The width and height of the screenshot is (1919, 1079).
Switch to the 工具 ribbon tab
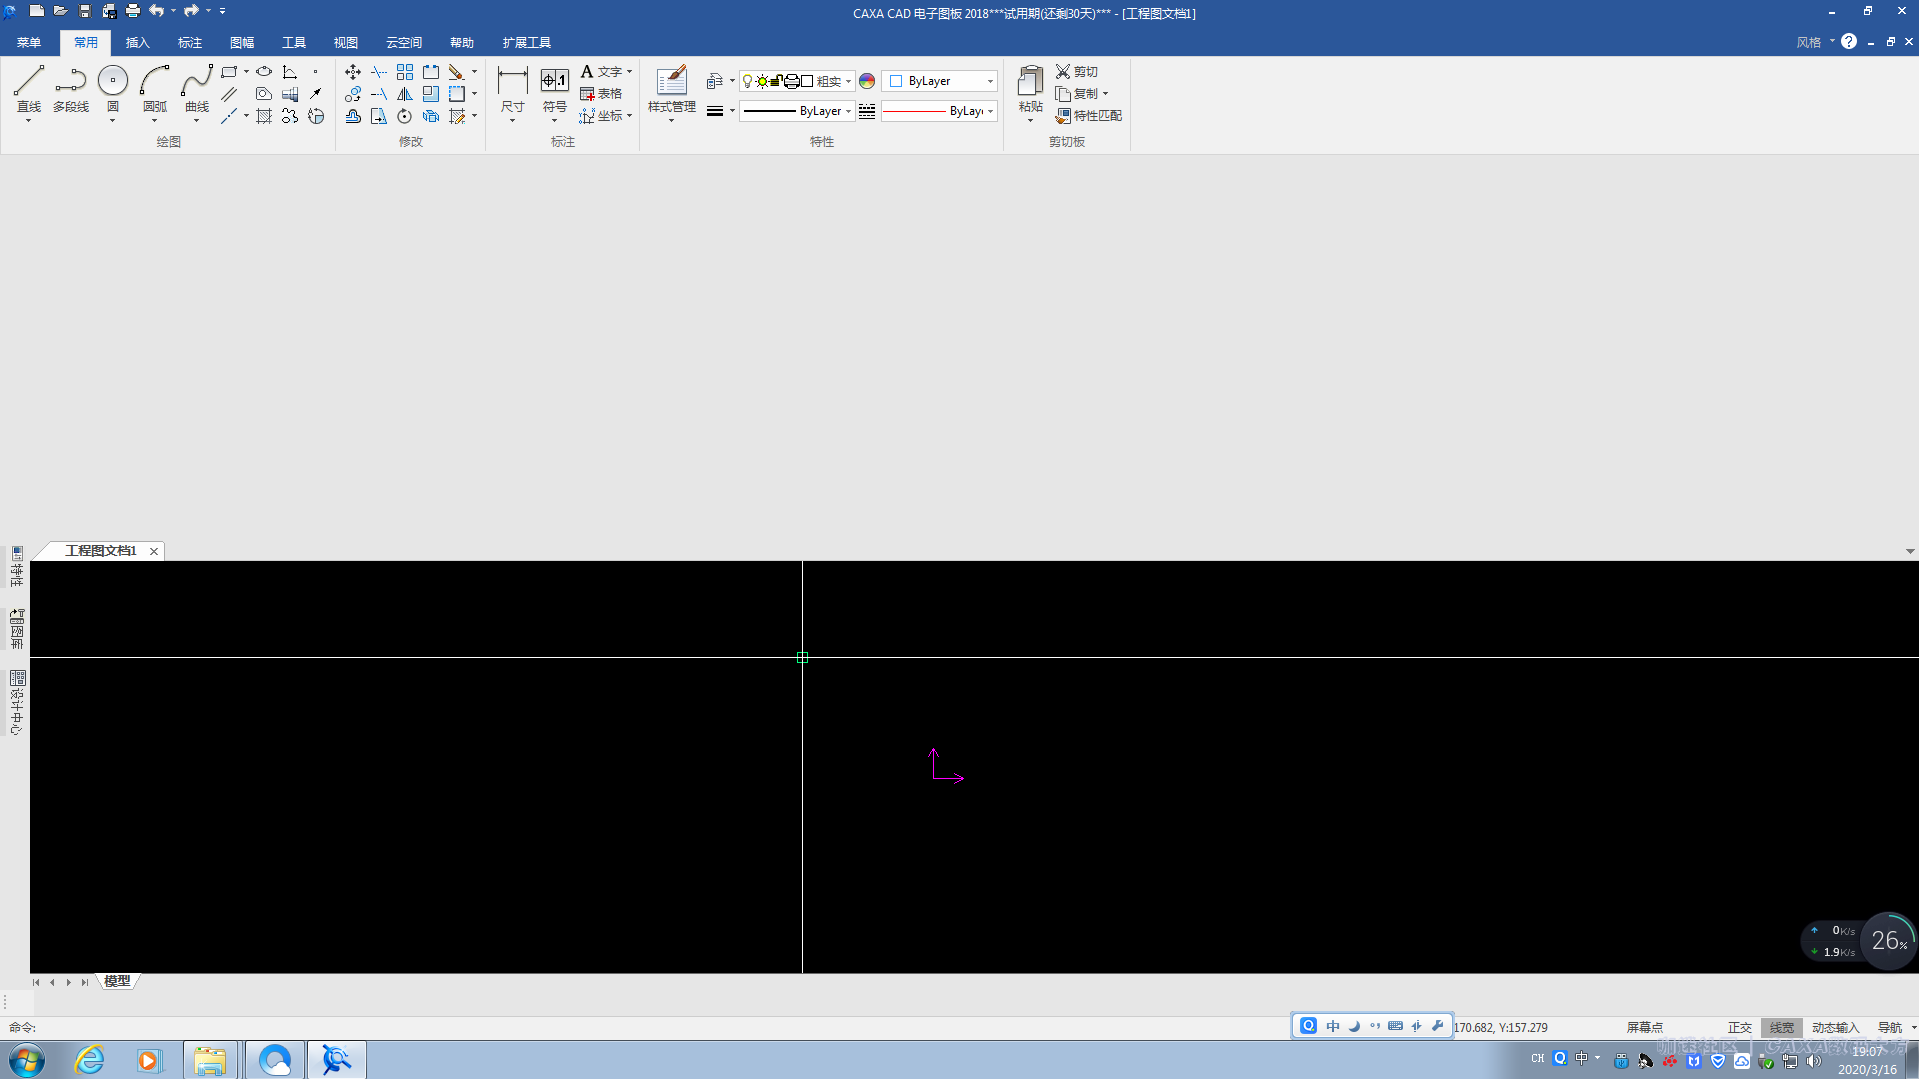pos(294,42)
